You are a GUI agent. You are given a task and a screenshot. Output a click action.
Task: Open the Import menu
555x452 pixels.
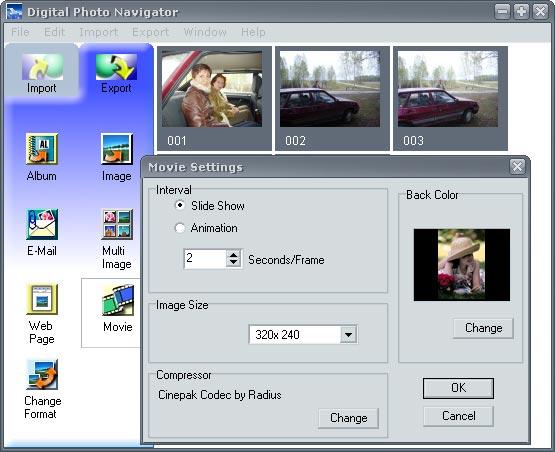98,32
